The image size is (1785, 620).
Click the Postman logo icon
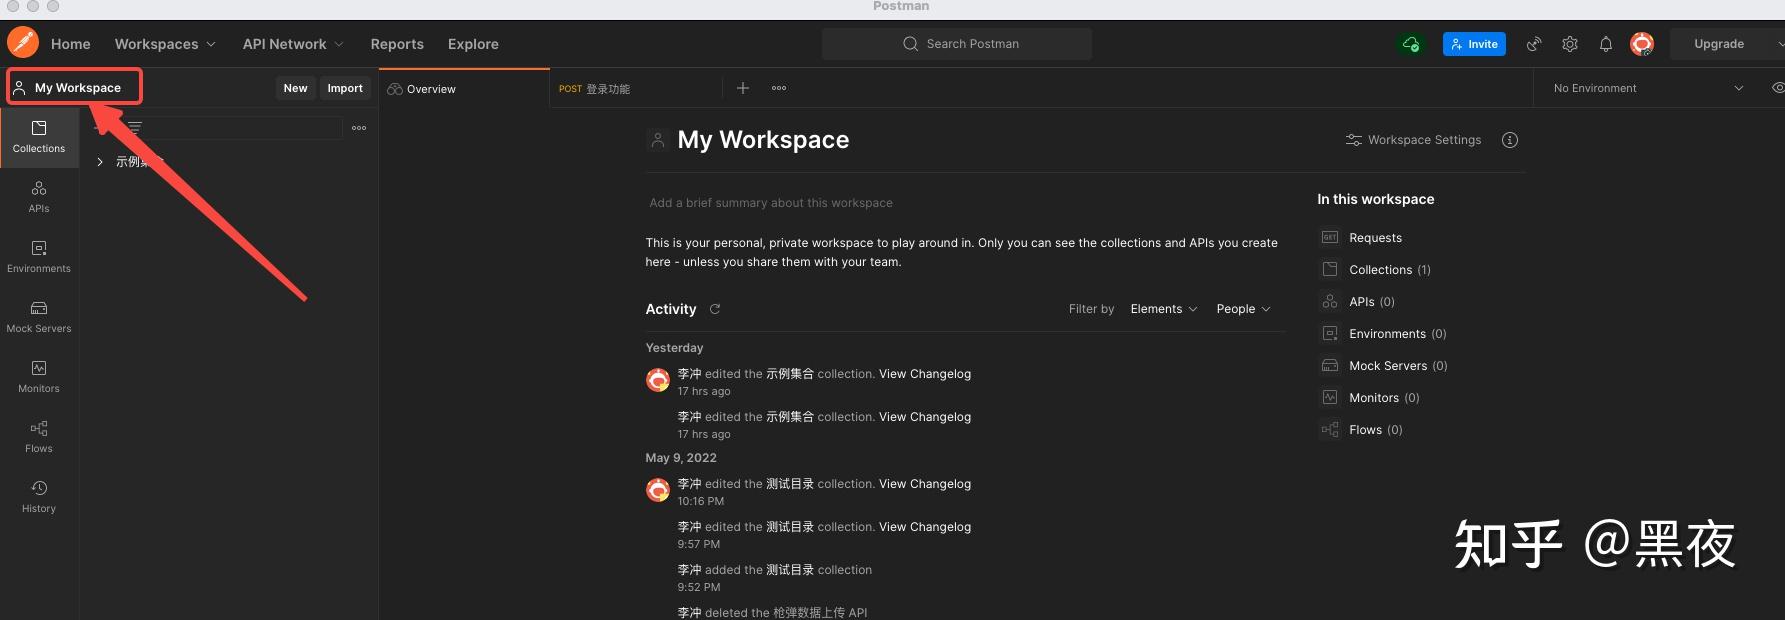pos(23,43)
